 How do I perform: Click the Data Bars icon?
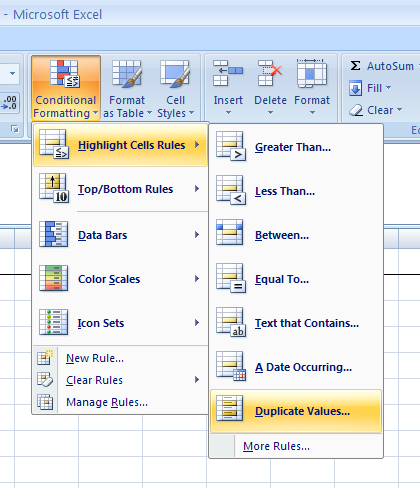click(x=54, y=234)
